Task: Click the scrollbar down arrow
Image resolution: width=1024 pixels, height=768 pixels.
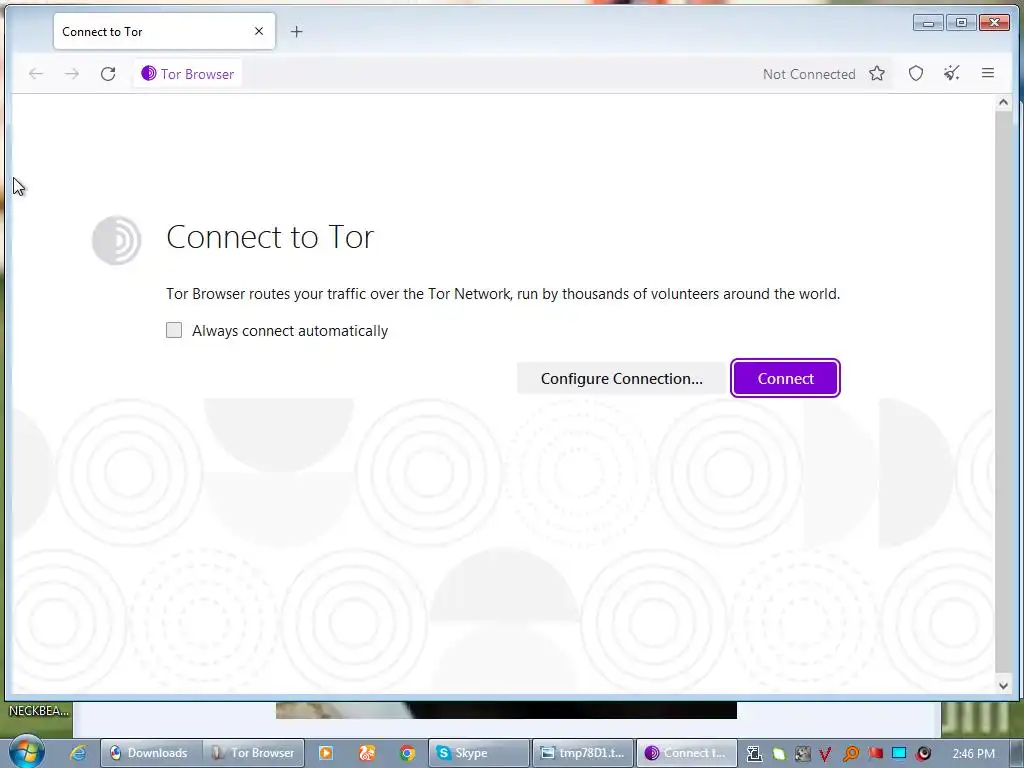Action: pos(1004,686)
